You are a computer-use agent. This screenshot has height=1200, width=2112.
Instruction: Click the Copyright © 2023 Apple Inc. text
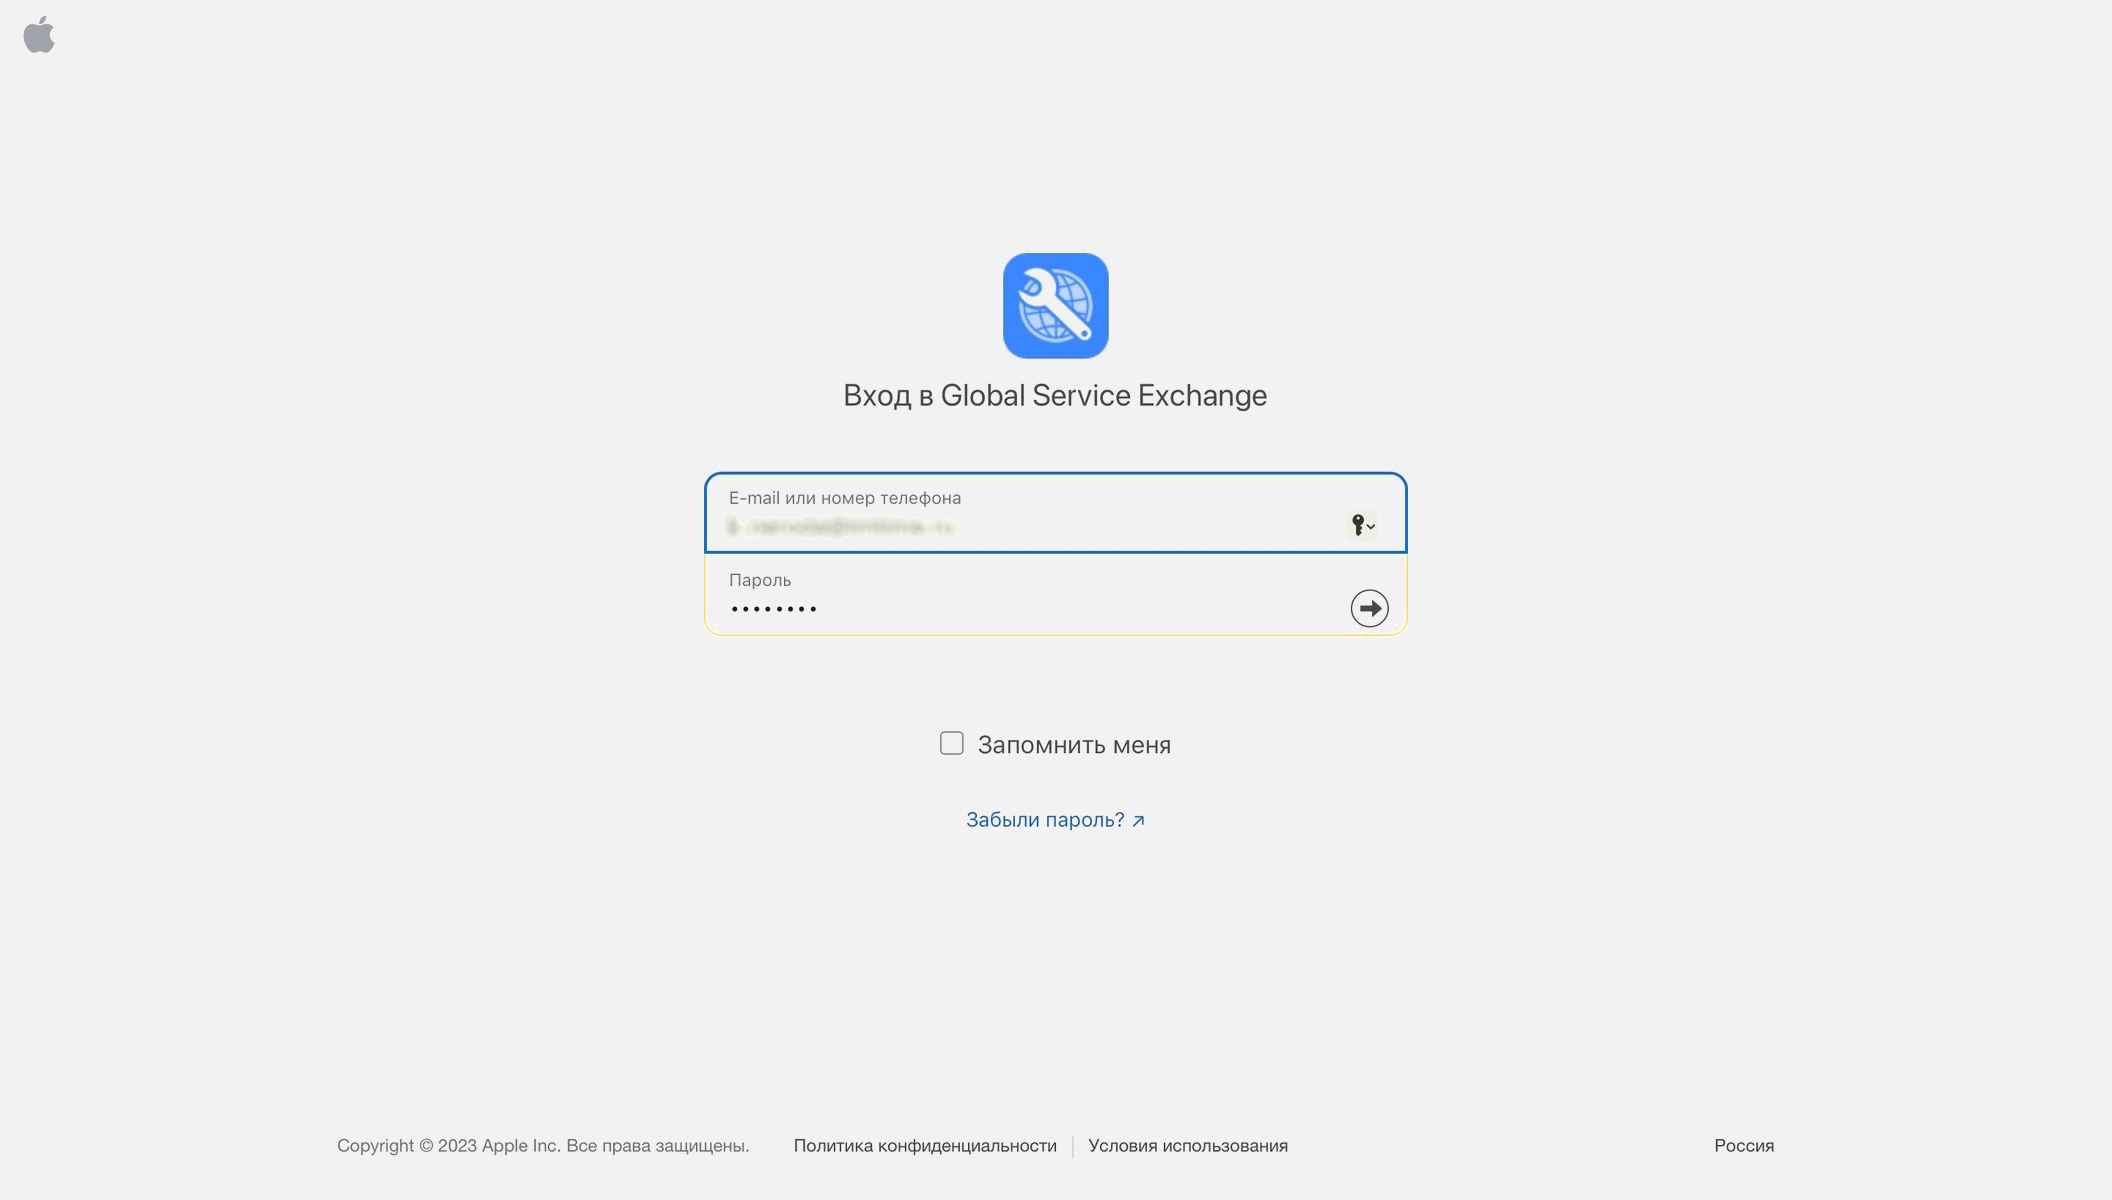543,1146
